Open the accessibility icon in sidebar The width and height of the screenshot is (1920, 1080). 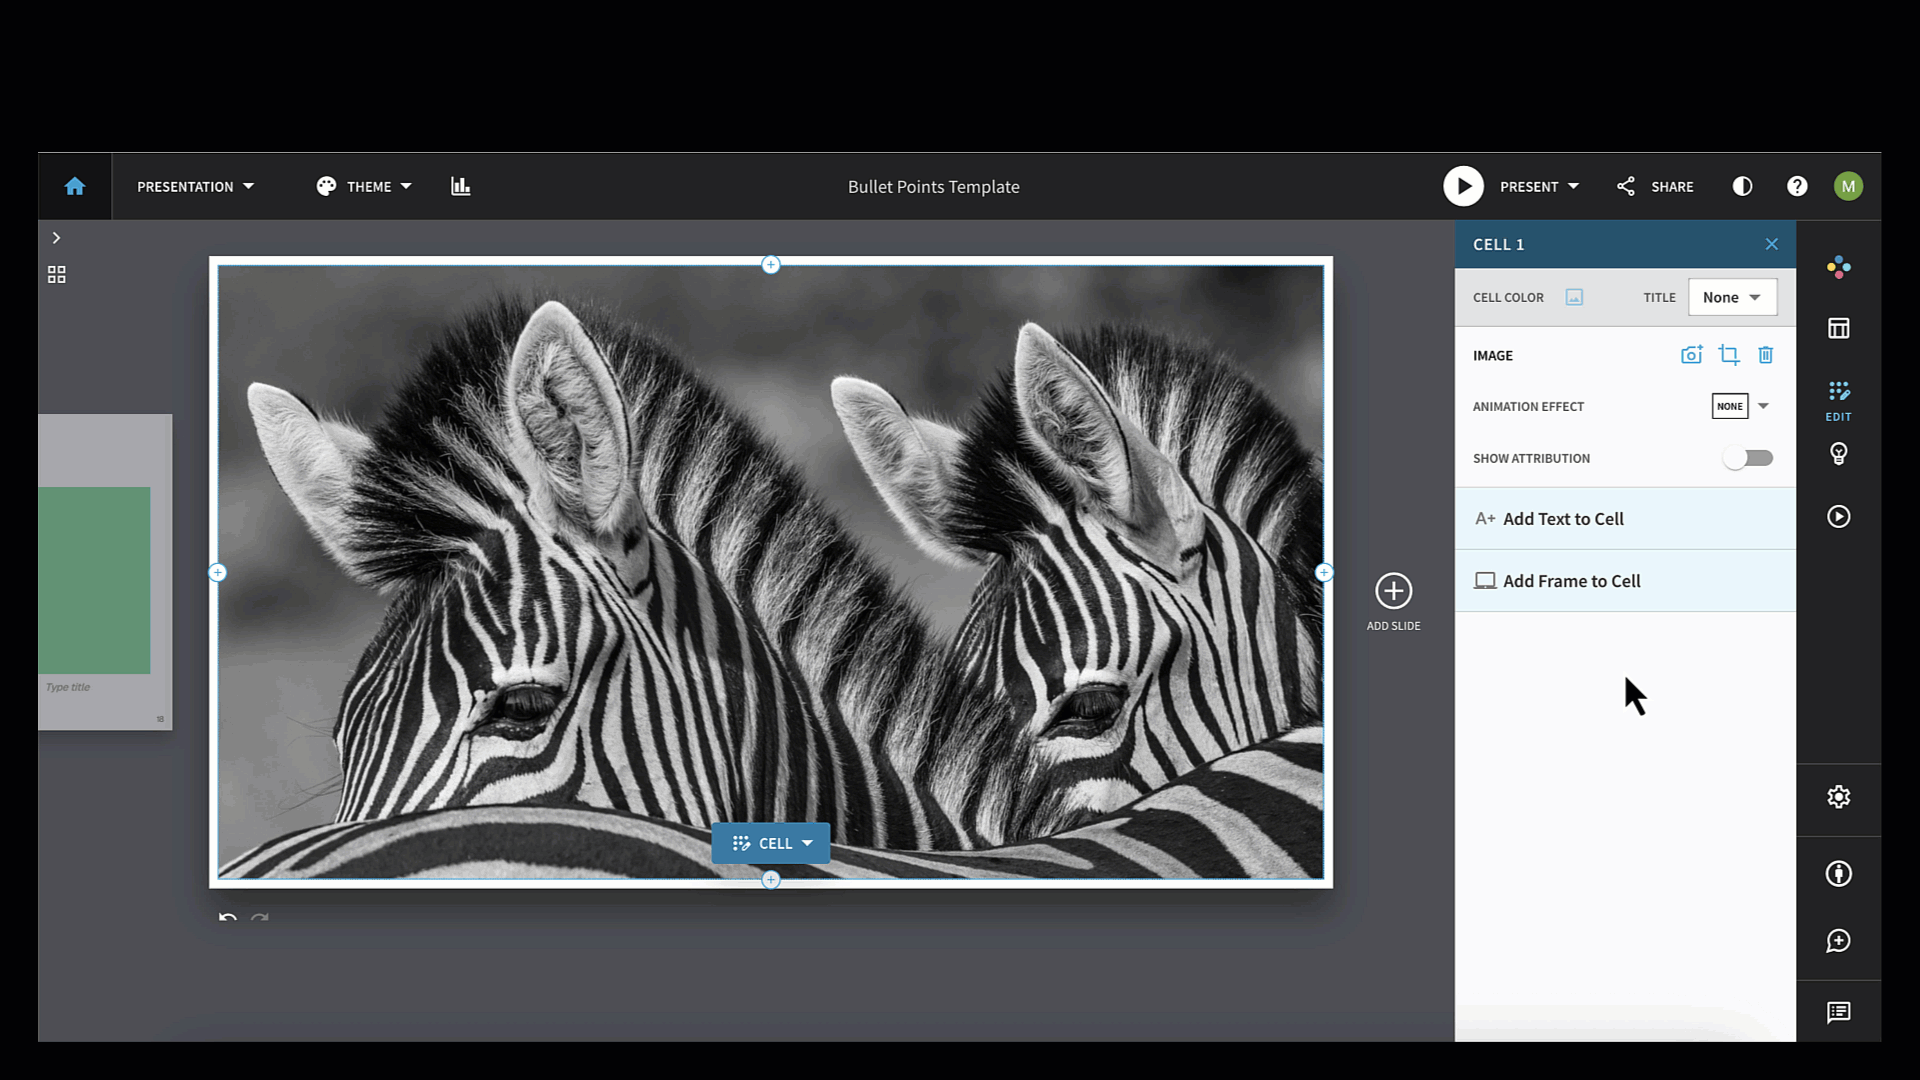1838,874
